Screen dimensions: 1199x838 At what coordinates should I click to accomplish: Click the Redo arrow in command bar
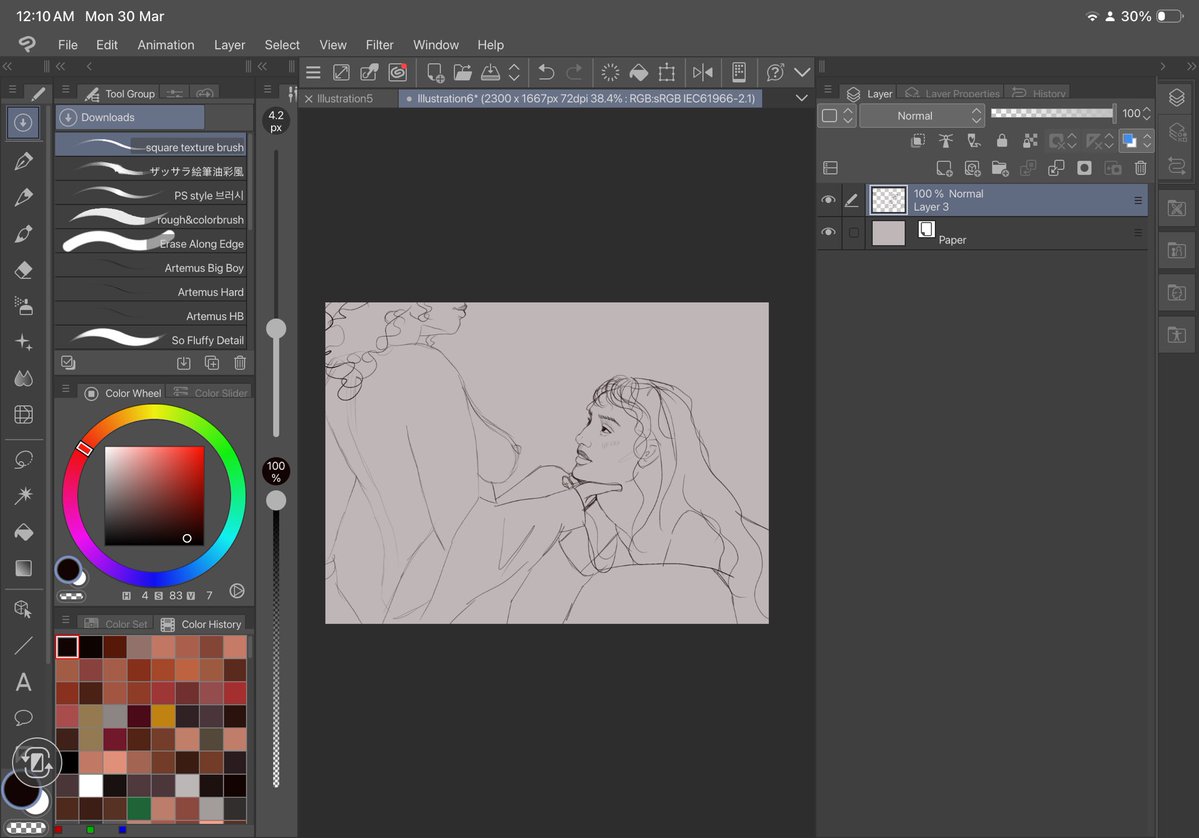pyautogui.click(x=574, y=73)
